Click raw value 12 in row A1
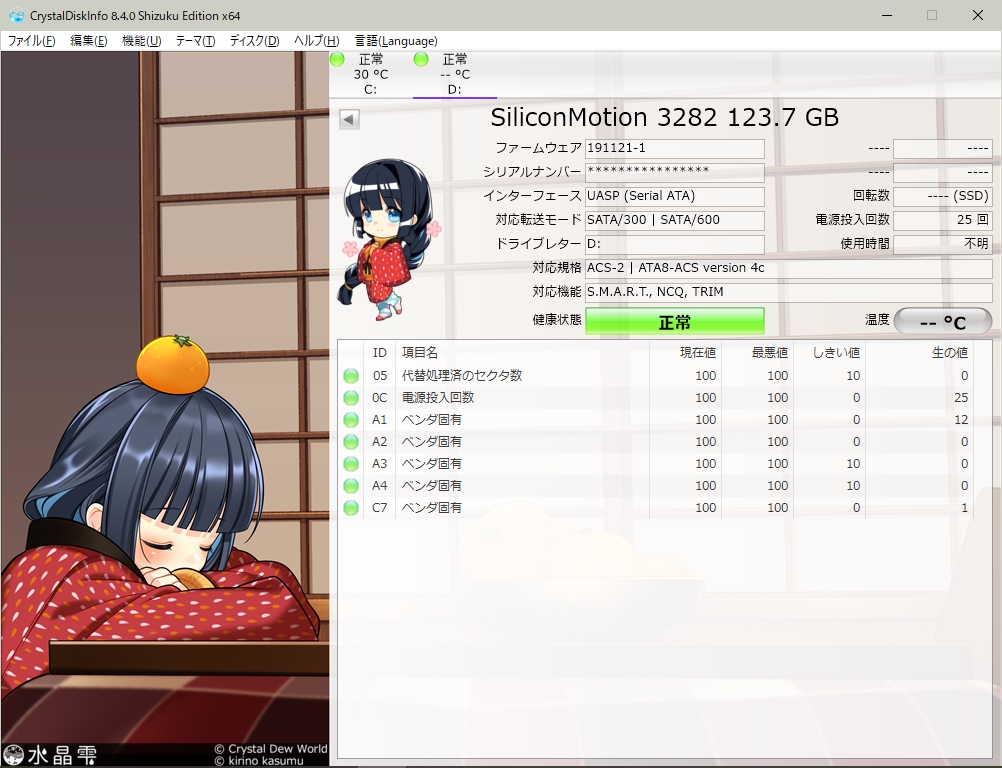 coord(961,420)
